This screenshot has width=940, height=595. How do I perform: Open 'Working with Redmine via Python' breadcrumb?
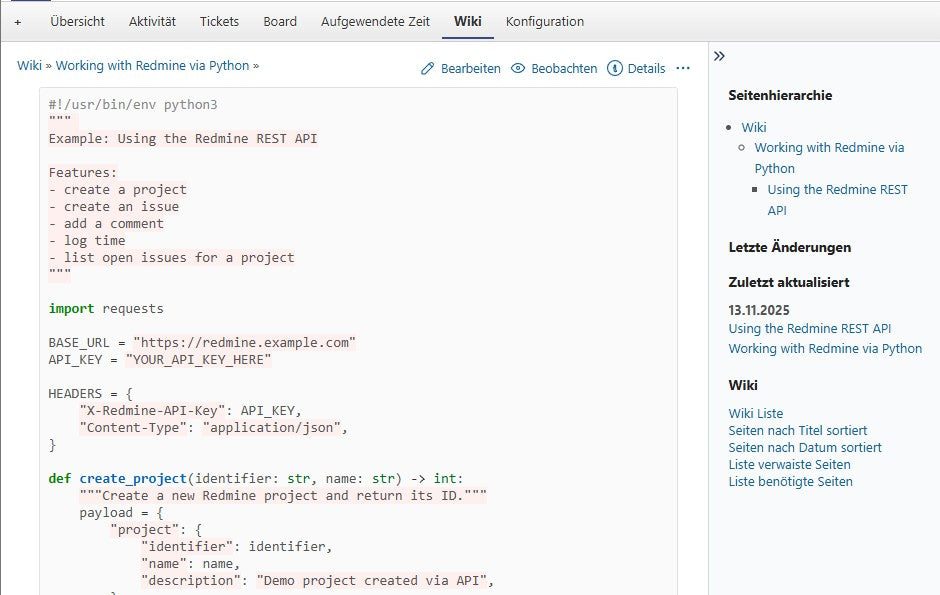[152, 66]
